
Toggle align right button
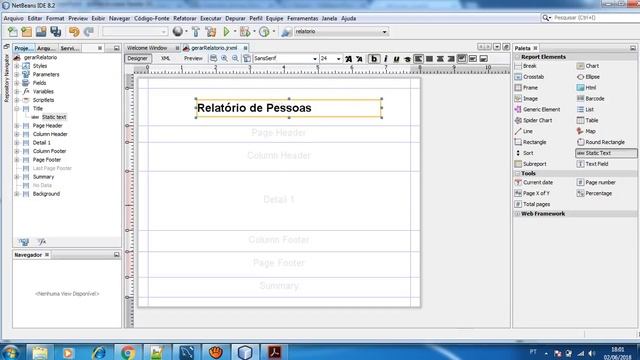click(x=451, y=59)
